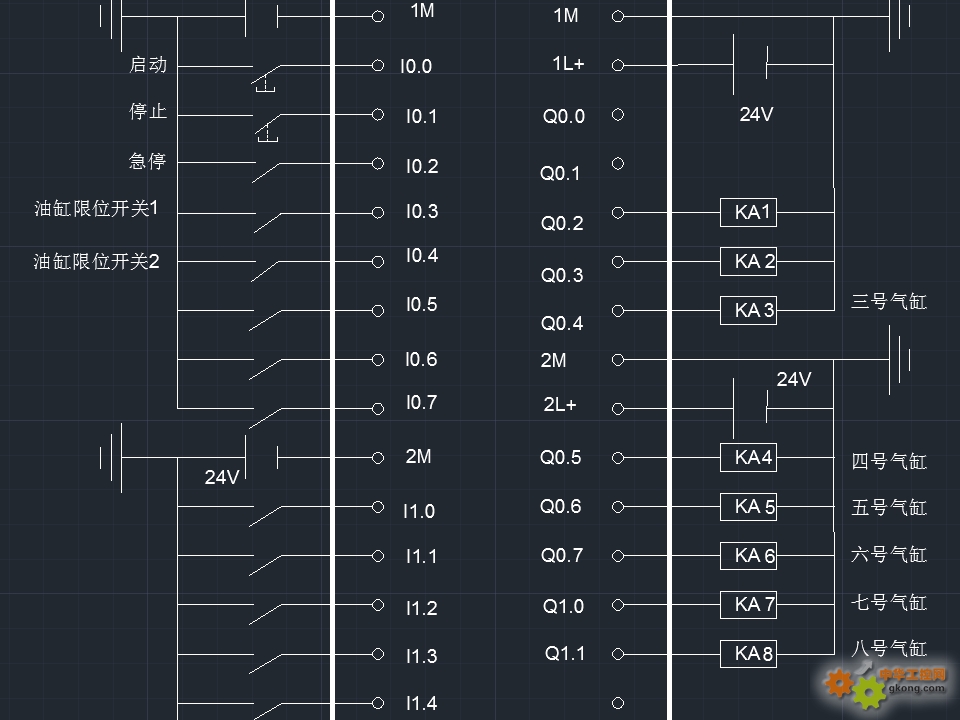Select the 油缸限位开关2 label
The height and width of the screenshot is (720, 960).
click(x=96, y=261)
